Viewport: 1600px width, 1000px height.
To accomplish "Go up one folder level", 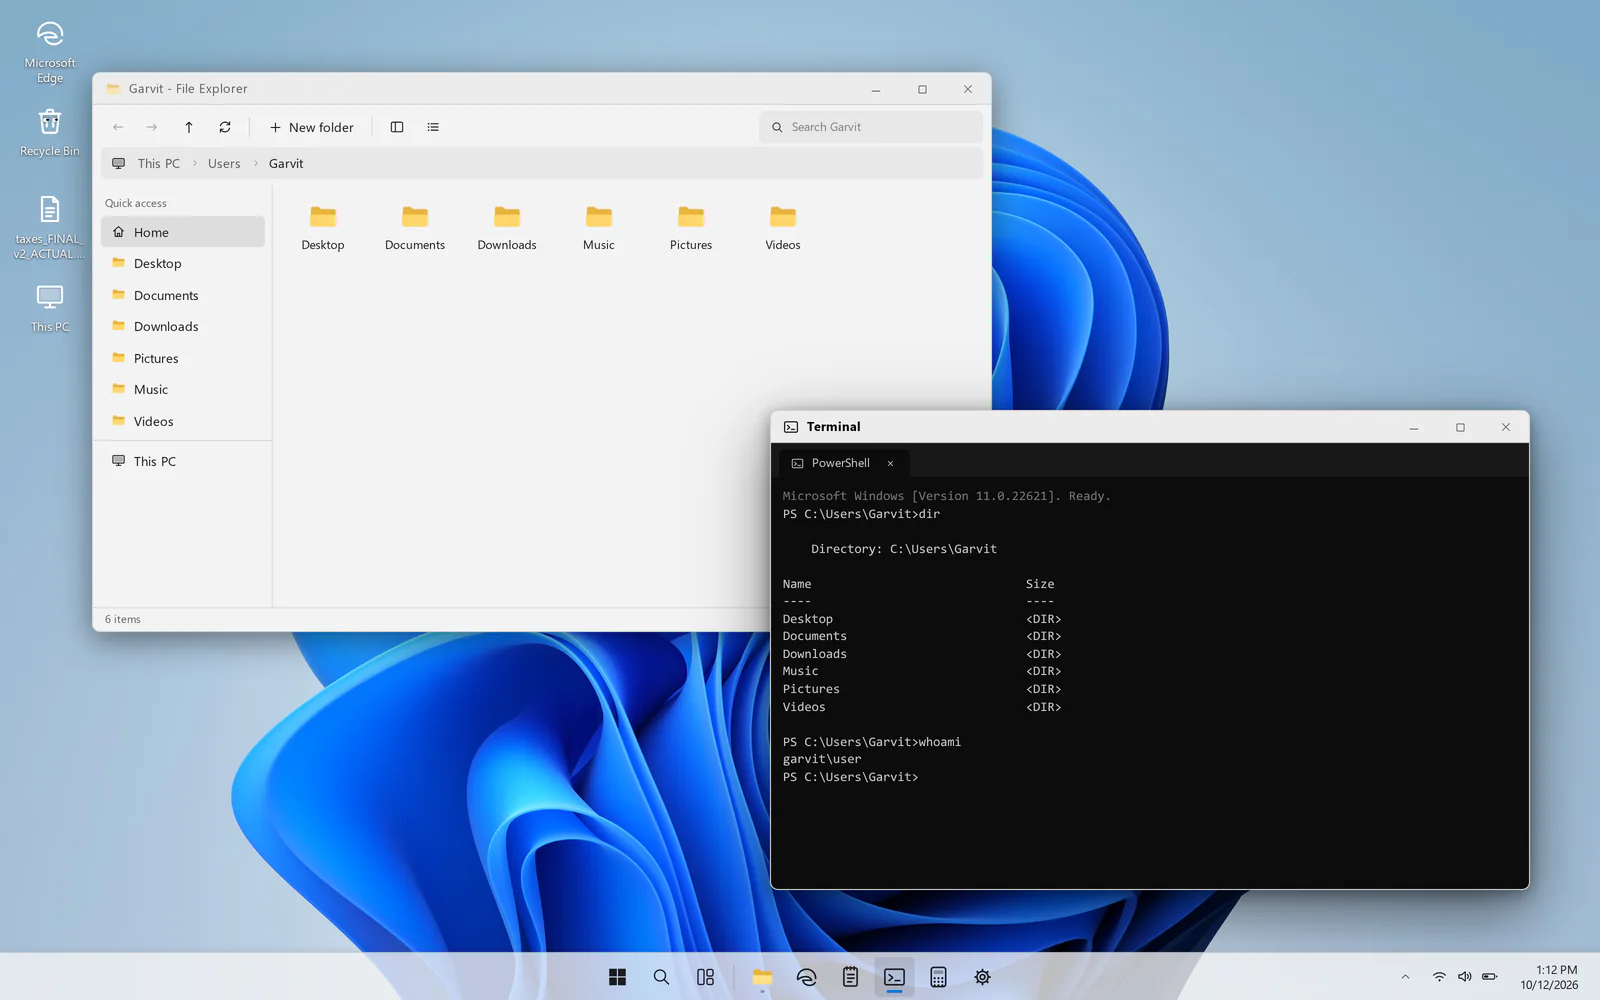I will click(x=189, y=127).
